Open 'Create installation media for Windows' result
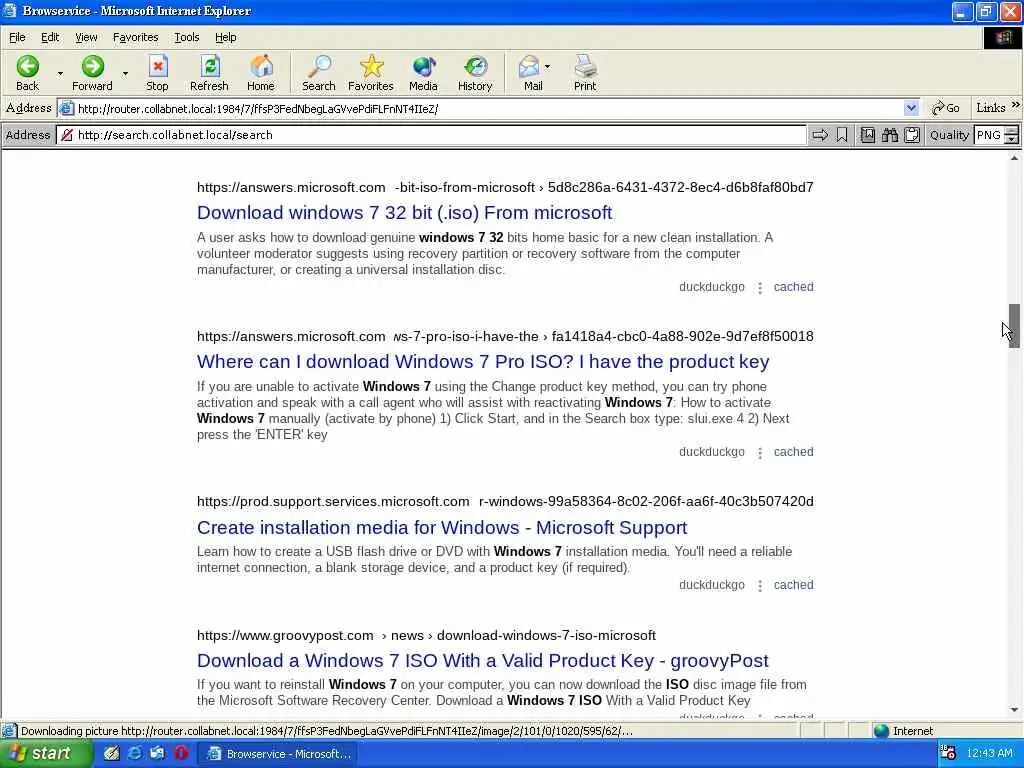1024x768 pixels. click(x=442, y=528)
